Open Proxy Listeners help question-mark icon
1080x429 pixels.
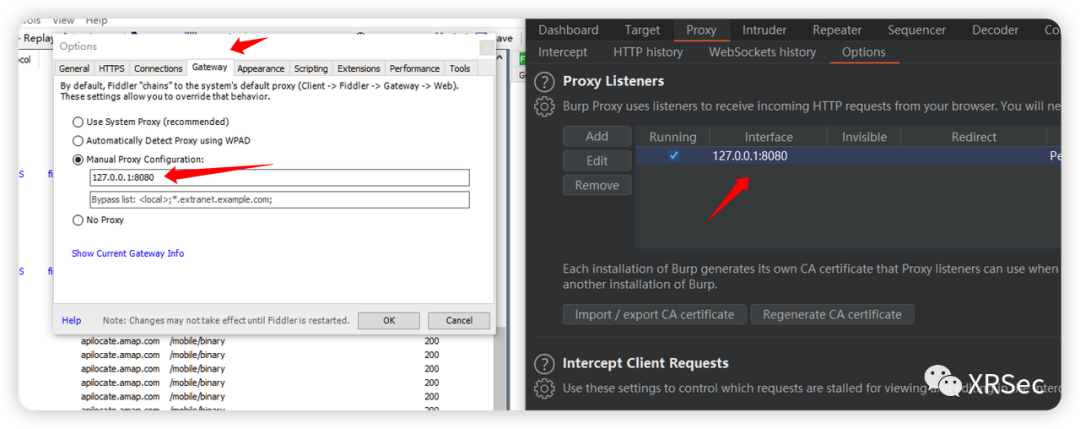544,82
